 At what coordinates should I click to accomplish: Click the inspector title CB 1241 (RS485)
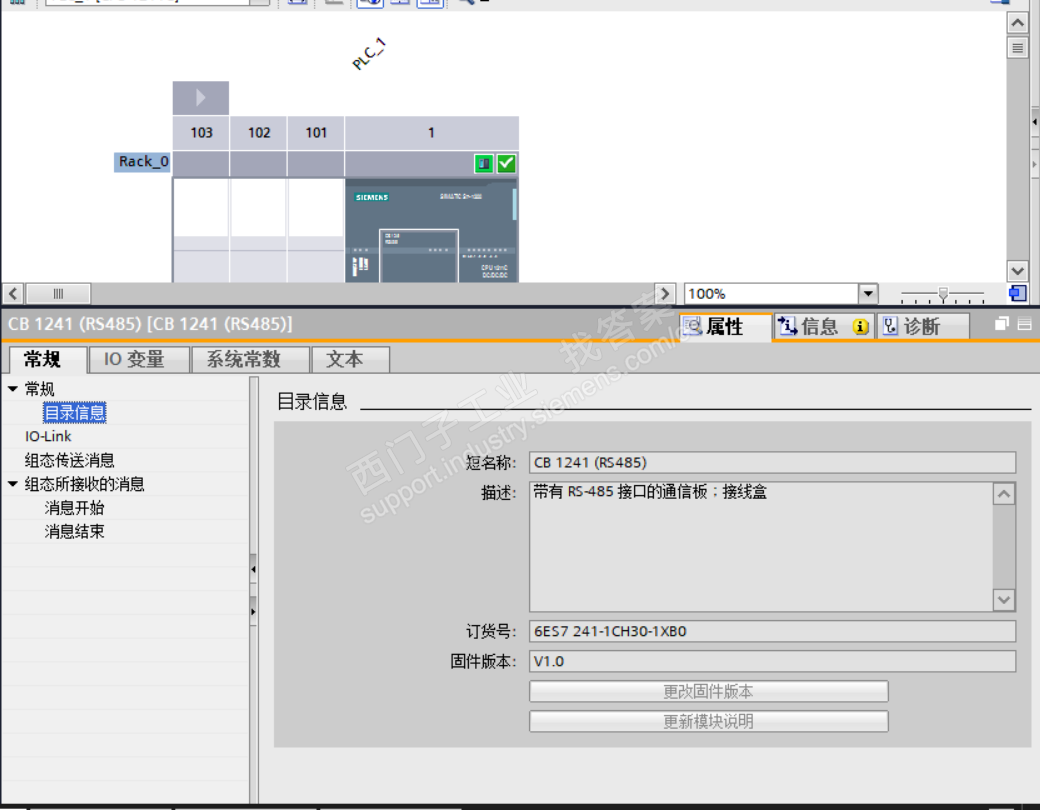click(x=150, y=324)
